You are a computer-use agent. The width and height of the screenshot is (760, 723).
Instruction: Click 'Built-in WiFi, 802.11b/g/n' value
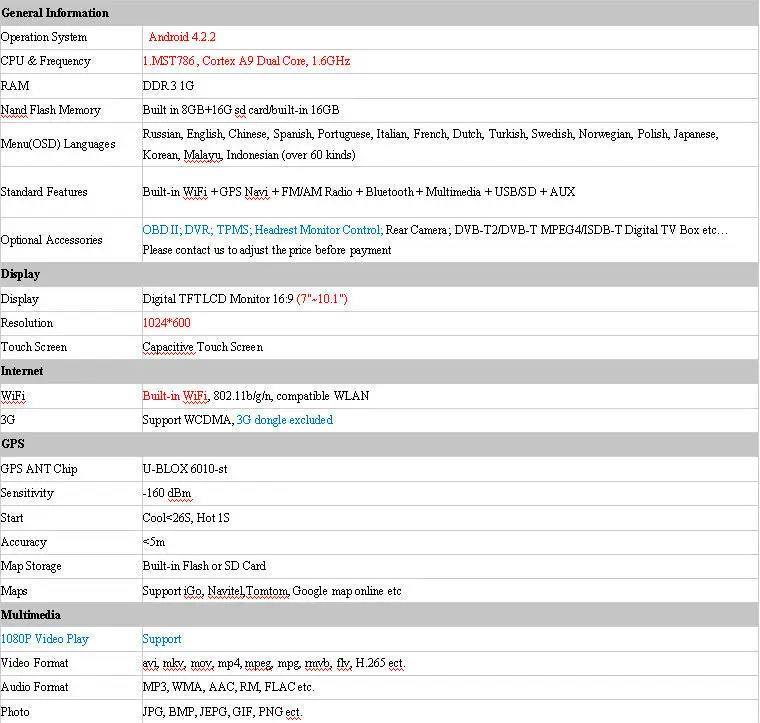click(x=256, y=396)
